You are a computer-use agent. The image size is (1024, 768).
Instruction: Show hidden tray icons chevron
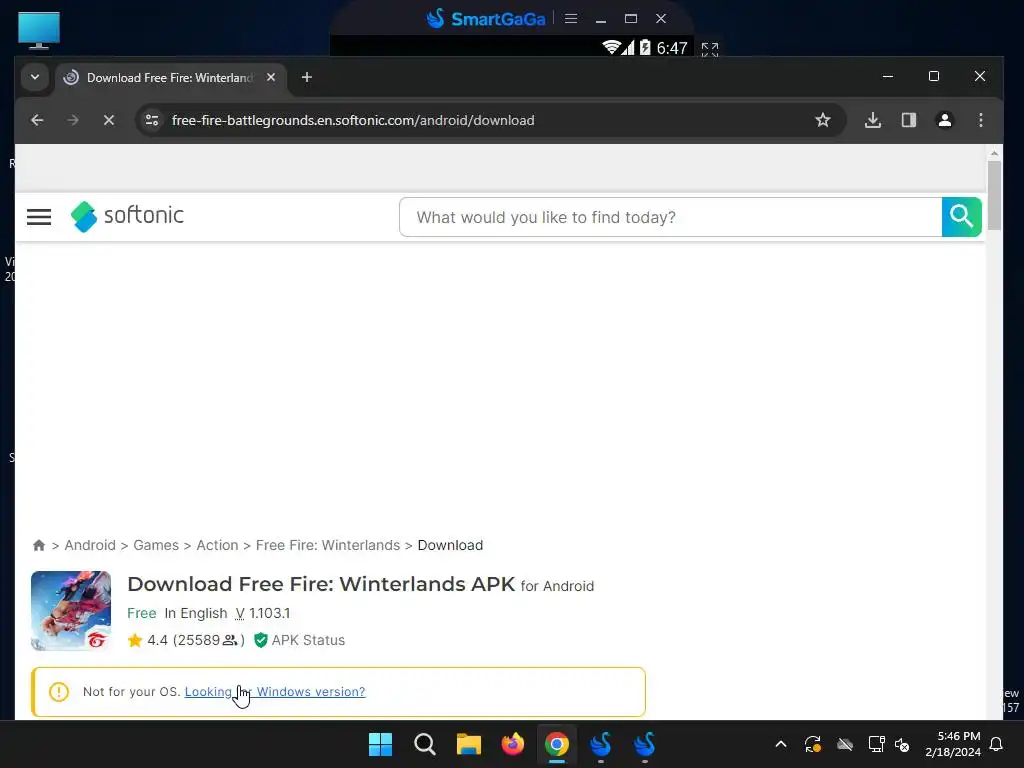(781, 744)
